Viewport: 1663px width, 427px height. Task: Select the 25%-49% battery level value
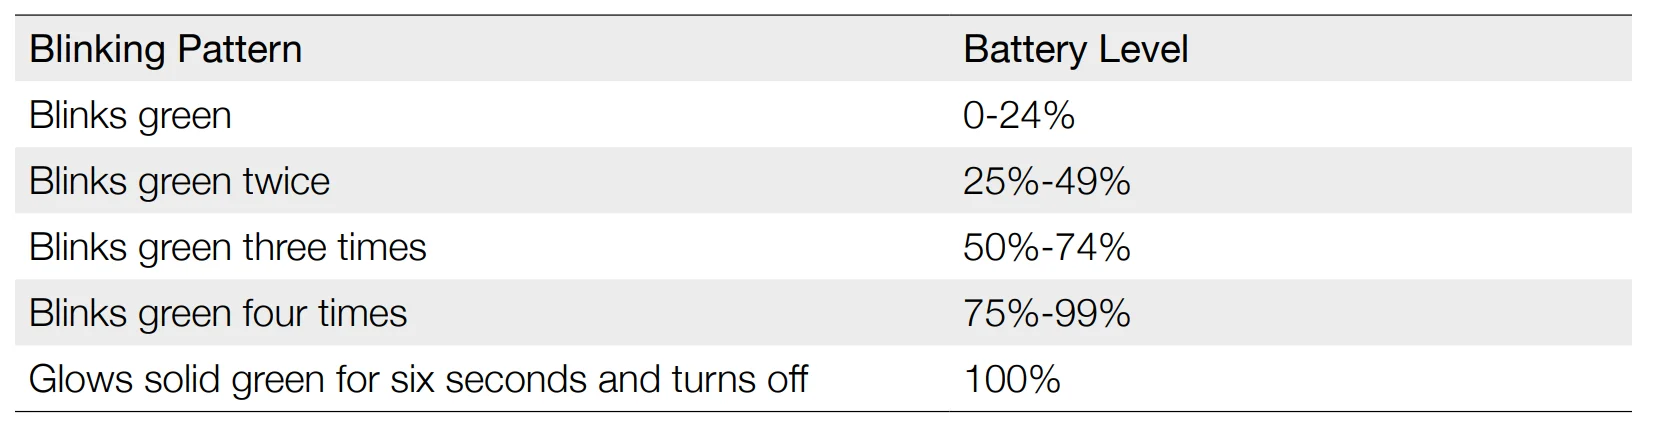click(x=1046, y=182)
